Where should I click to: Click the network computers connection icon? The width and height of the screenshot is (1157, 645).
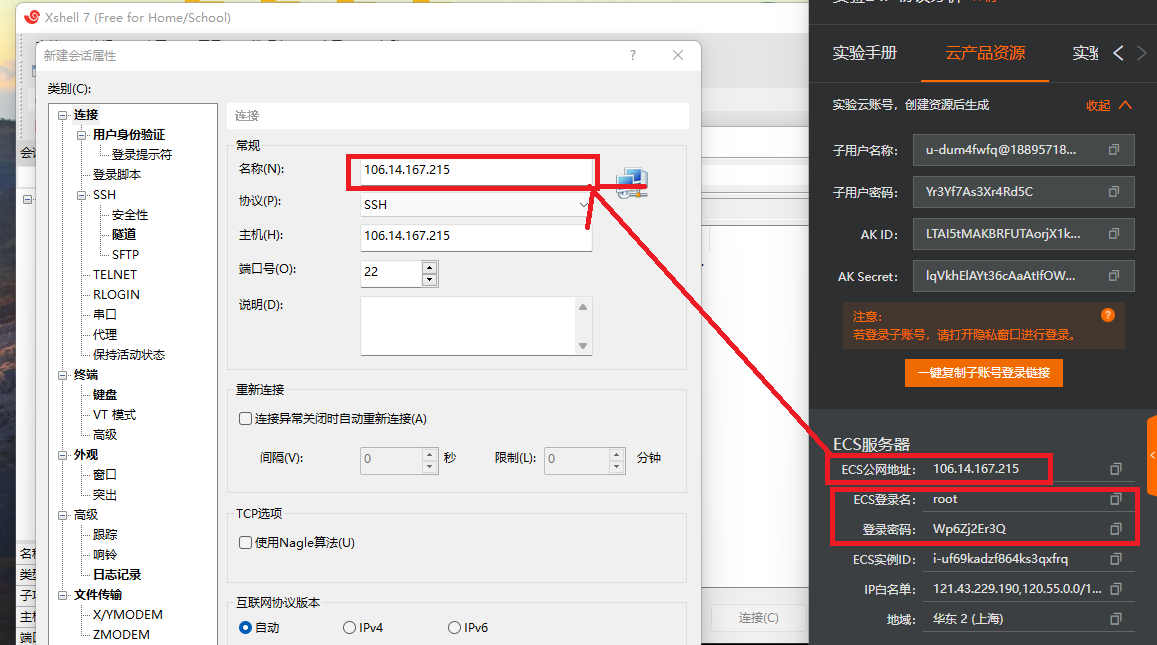tap(632, 183)
